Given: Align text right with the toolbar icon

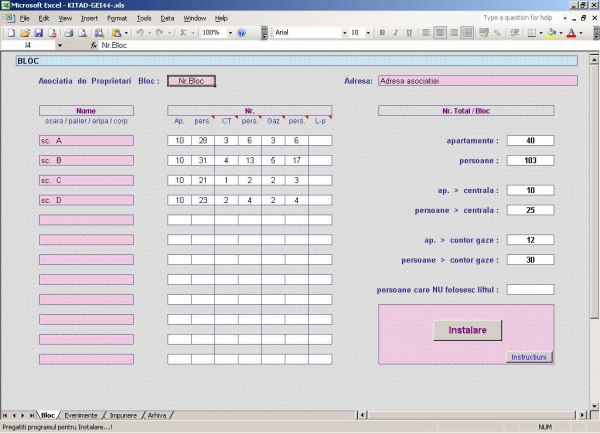Looking at the screenshot, I should (x=453, y=33).
